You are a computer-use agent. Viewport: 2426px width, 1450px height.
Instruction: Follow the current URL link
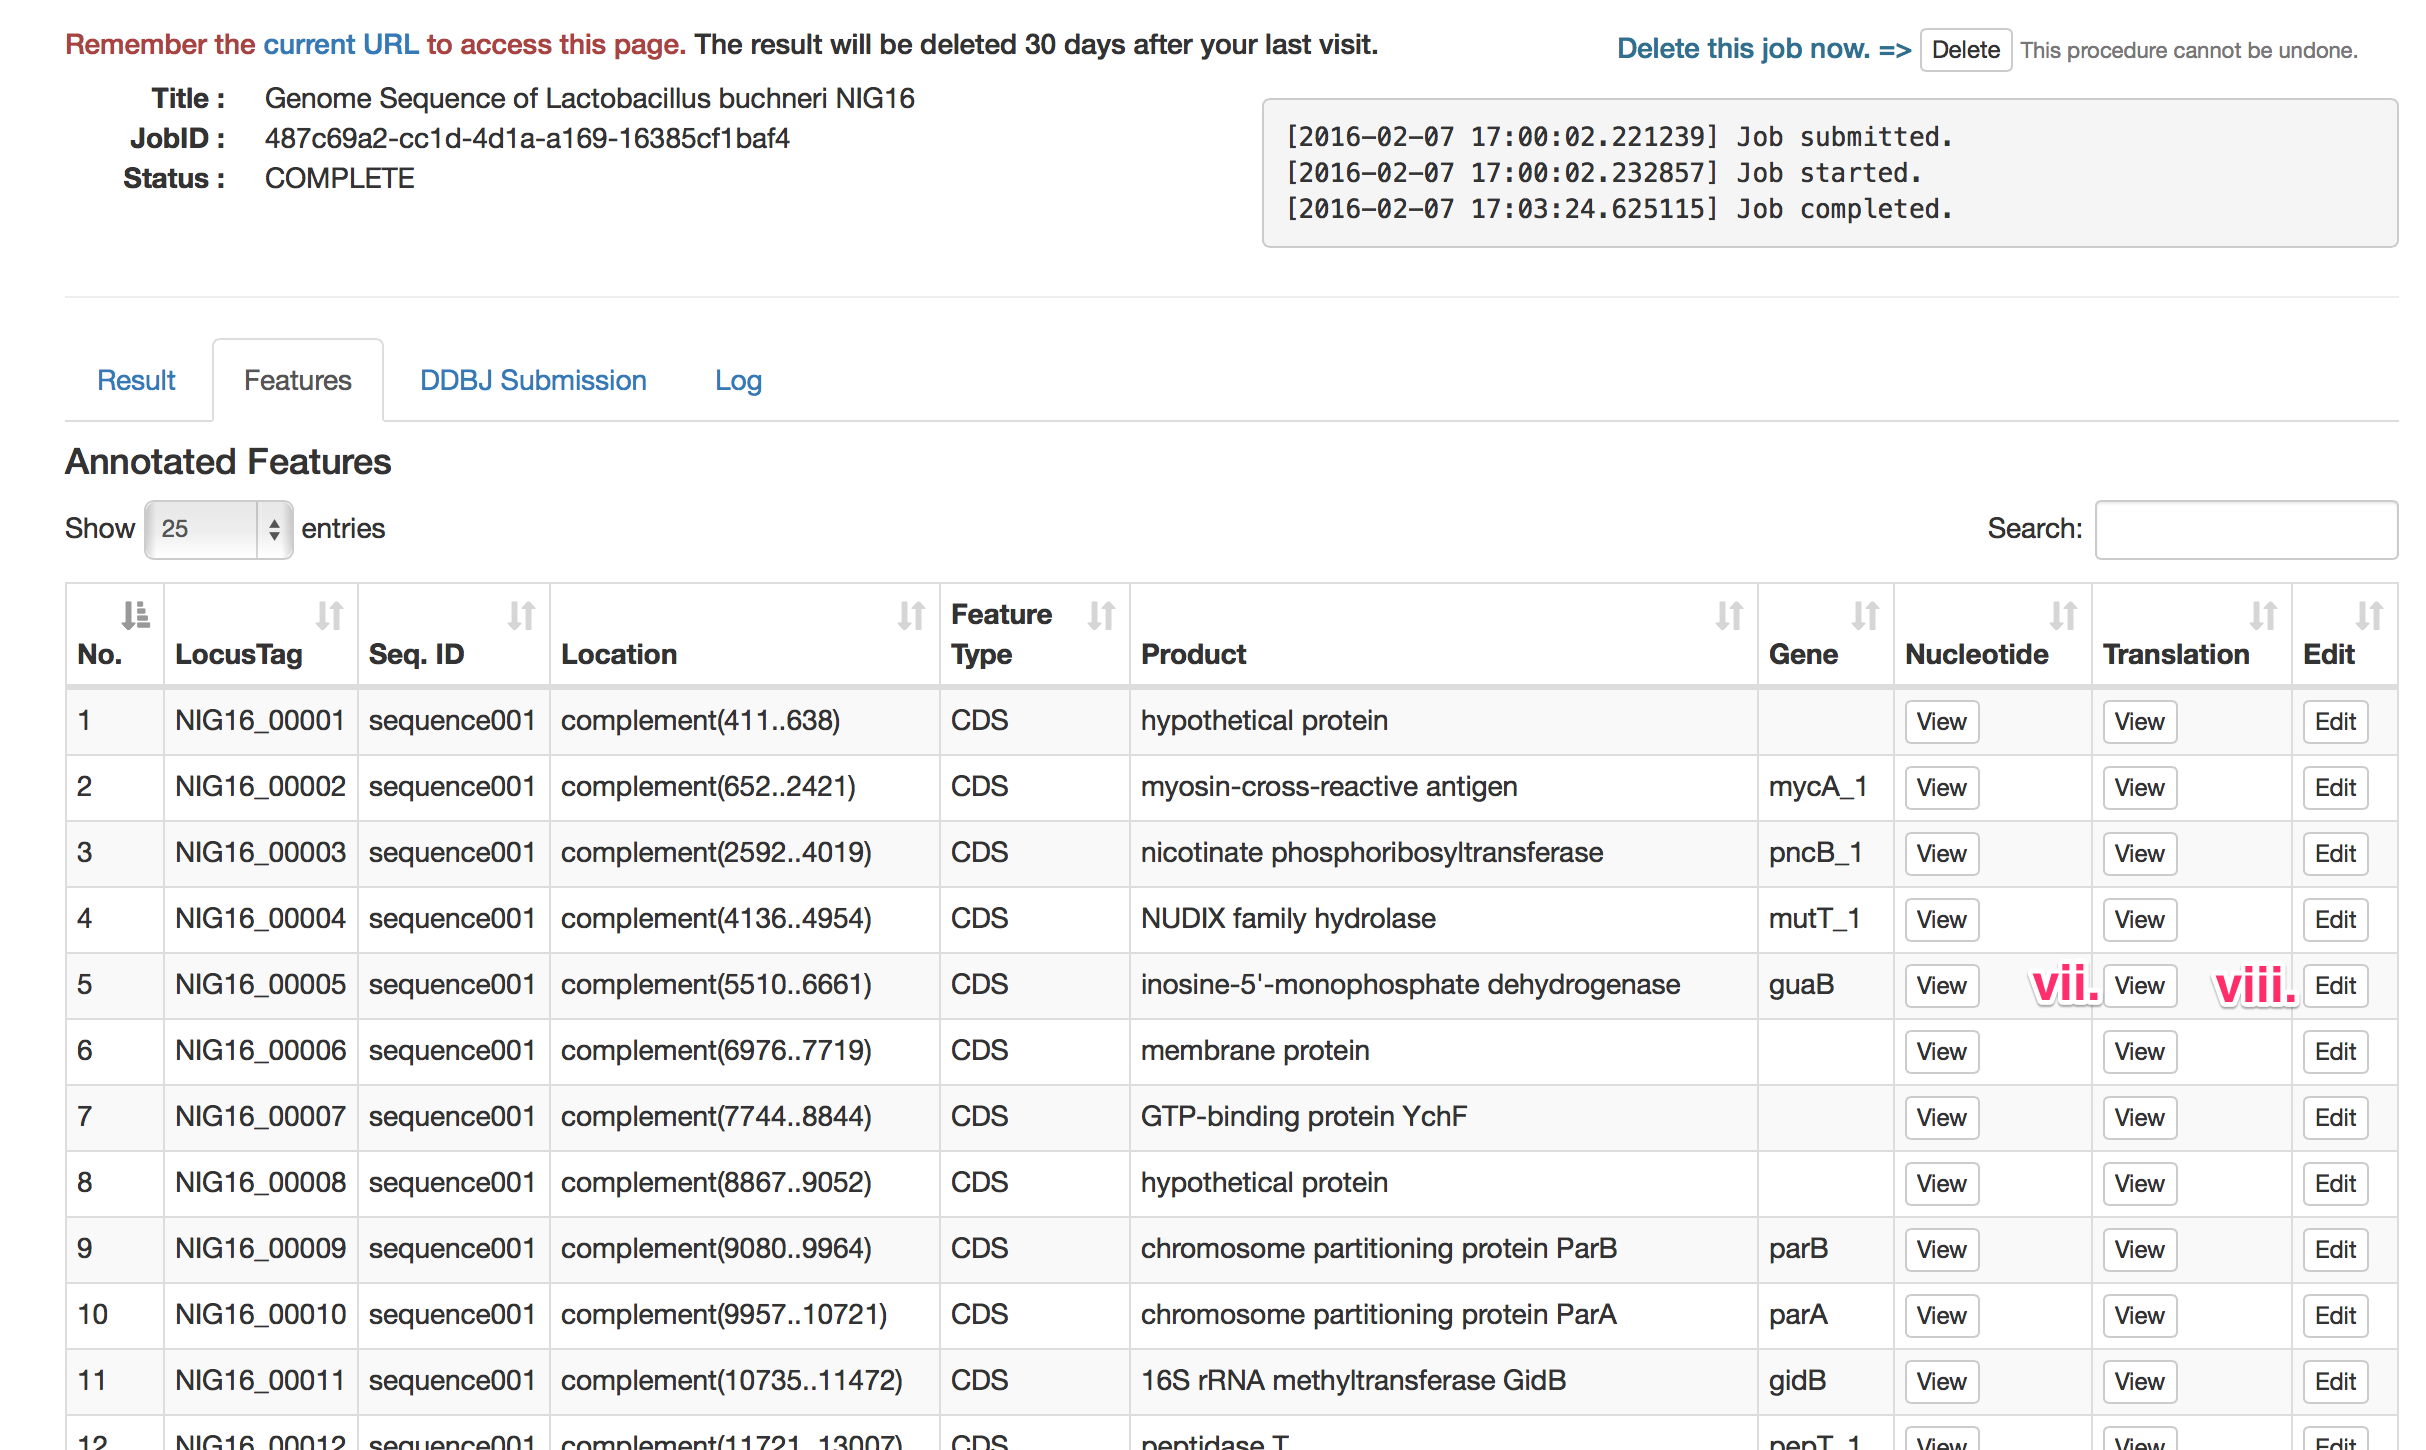pyautogui.click(x=340, y=45)
